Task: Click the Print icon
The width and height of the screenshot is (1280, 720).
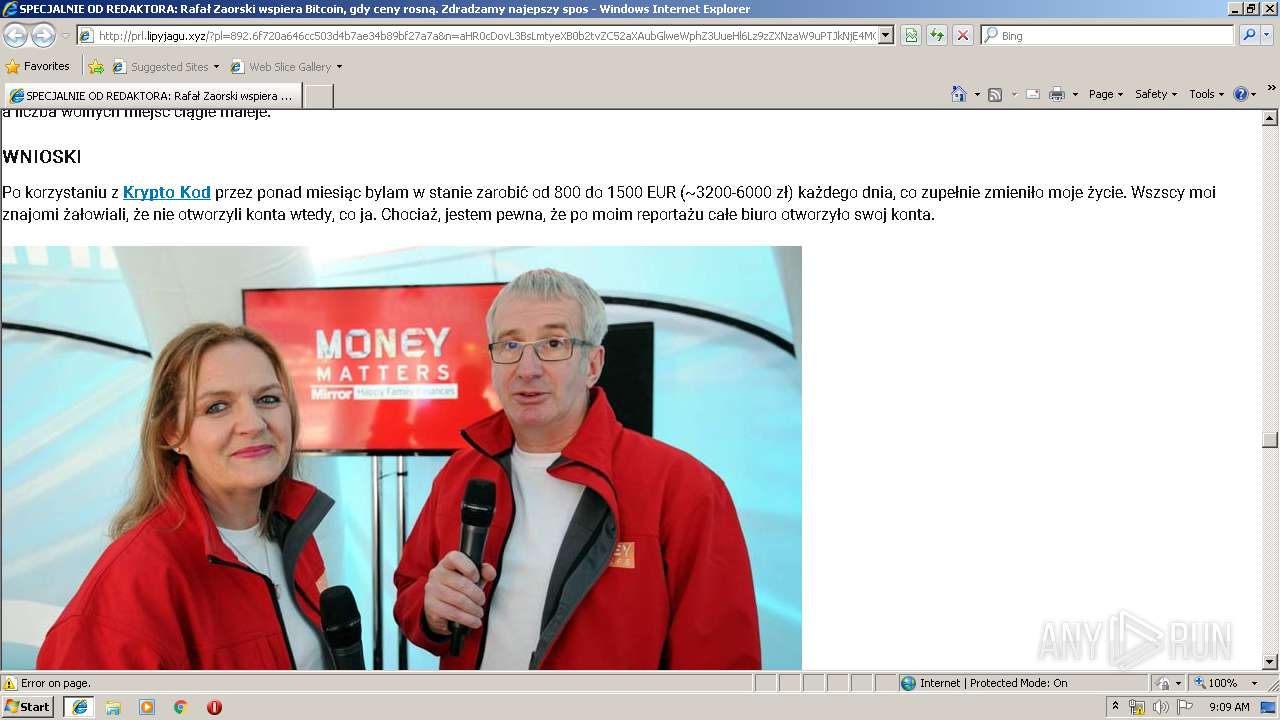Action: pos(1057,94)
